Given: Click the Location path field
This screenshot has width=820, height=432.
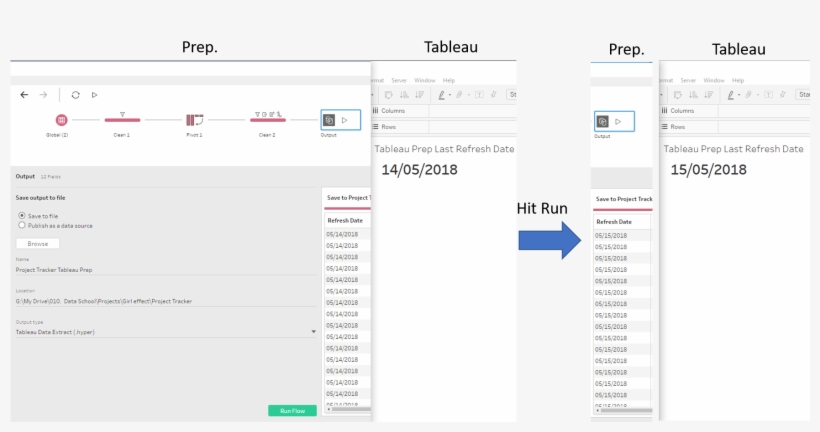Looking at the screenshot, I should 166,301.
